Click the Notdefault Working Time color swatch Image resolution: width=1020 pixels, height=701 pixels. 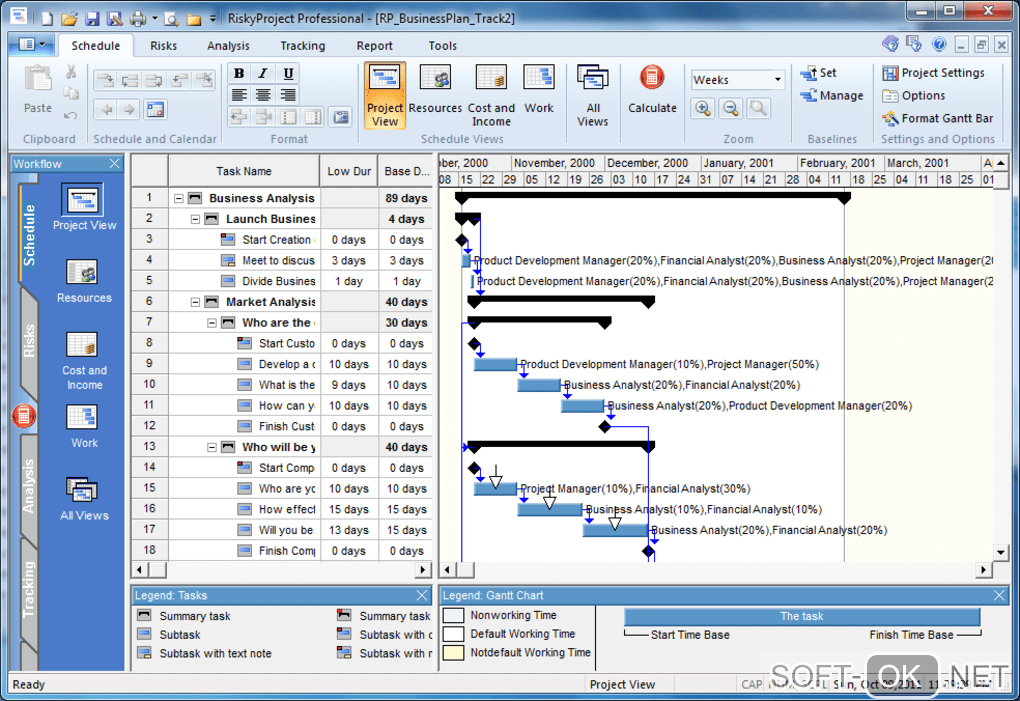(x=453, y=652)
